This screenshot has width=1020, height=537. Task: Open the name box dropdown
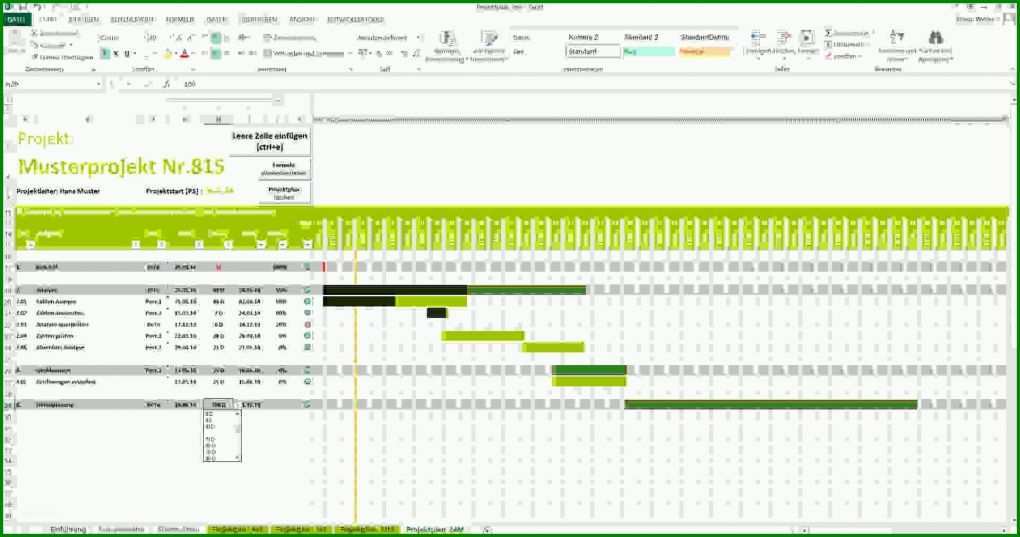pos(98,84)
